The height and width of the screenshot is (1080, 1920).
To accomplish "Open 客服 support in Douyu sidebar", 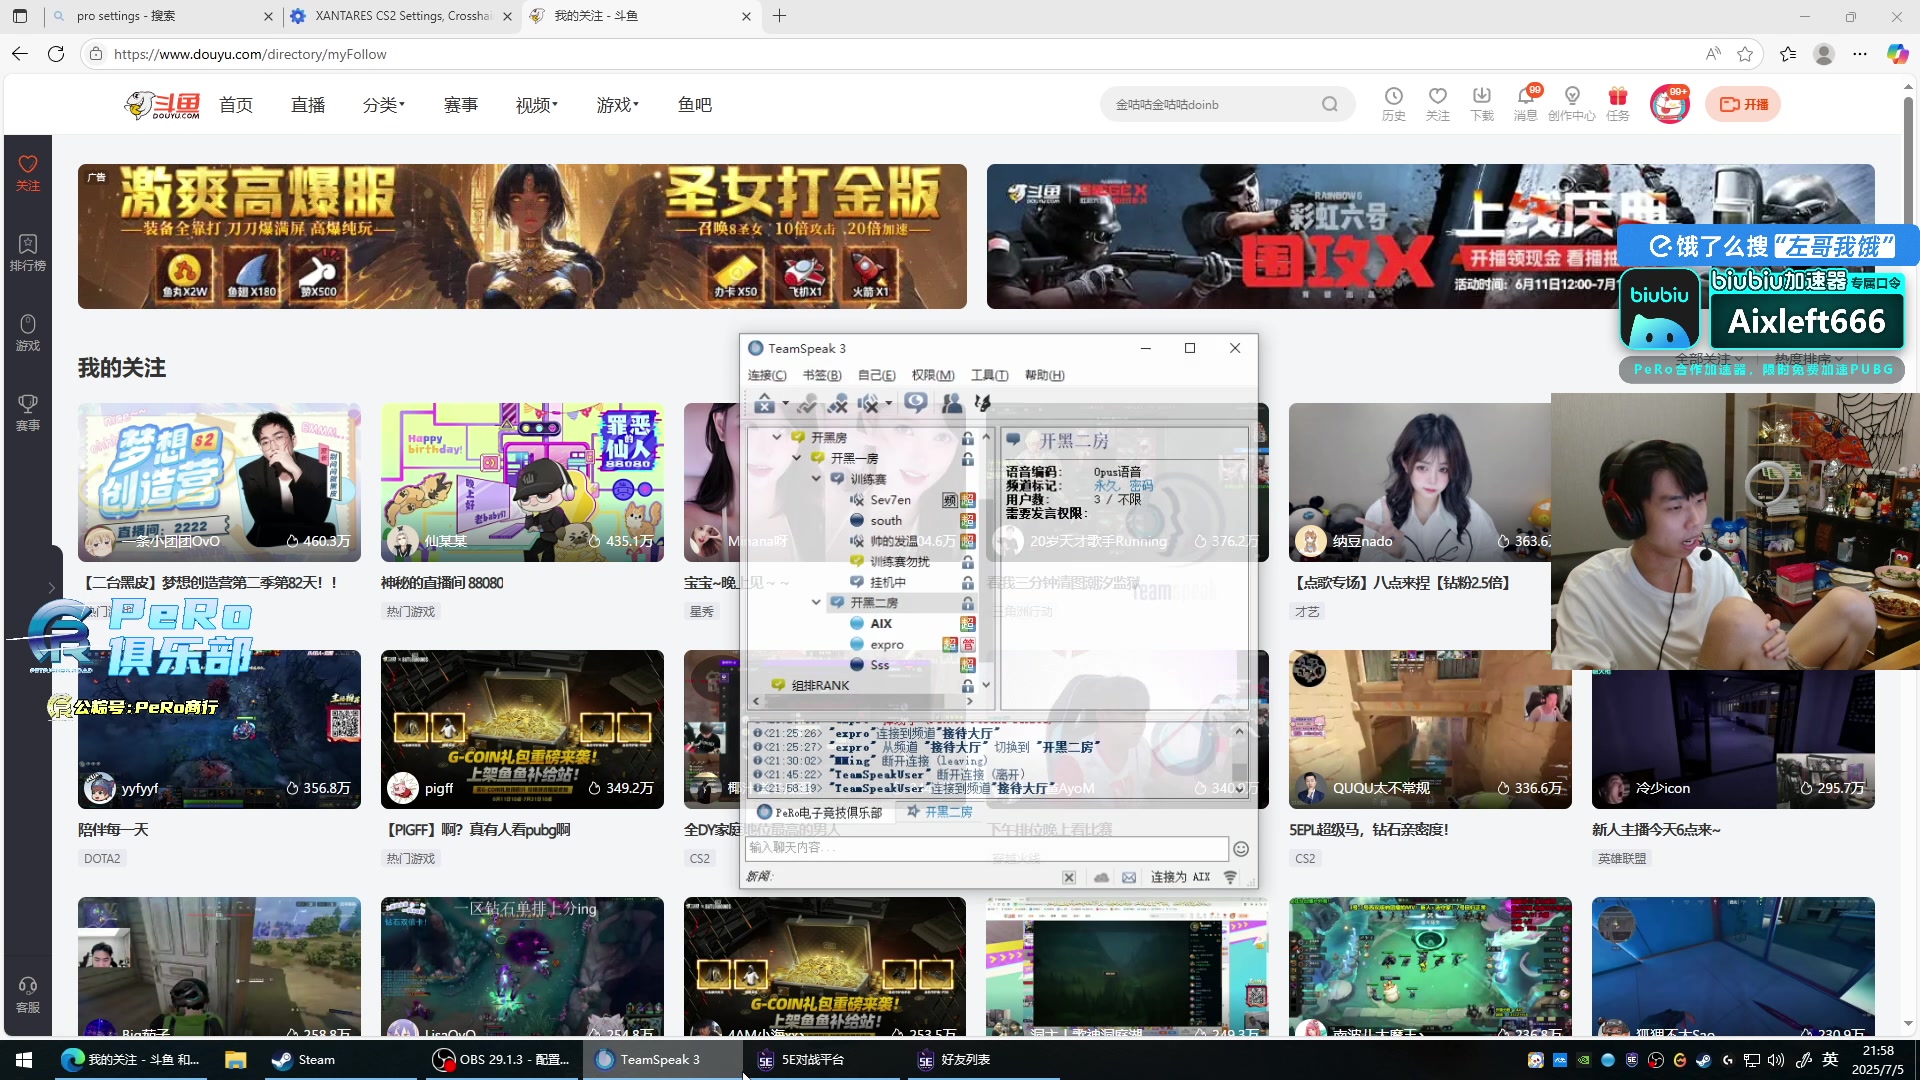I will (28, 995).
